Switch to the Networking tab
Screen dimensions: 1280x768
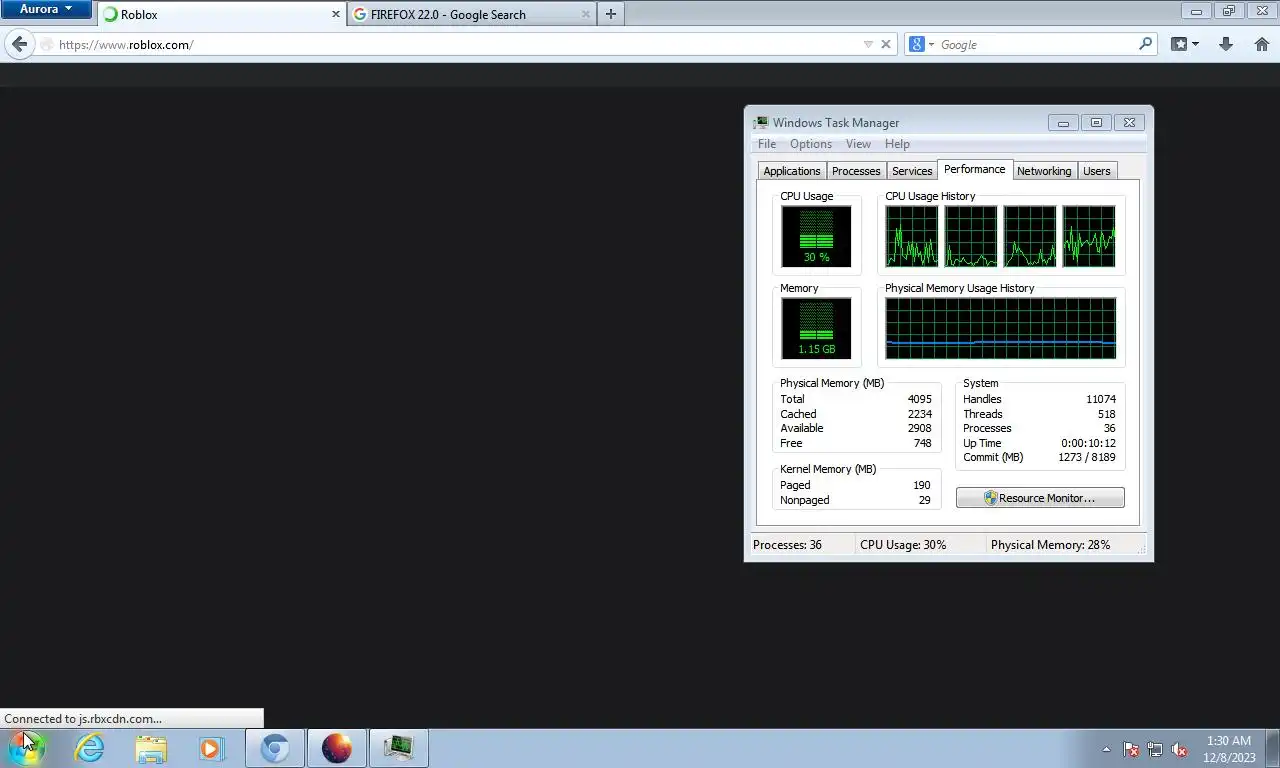click(1044, 171)
